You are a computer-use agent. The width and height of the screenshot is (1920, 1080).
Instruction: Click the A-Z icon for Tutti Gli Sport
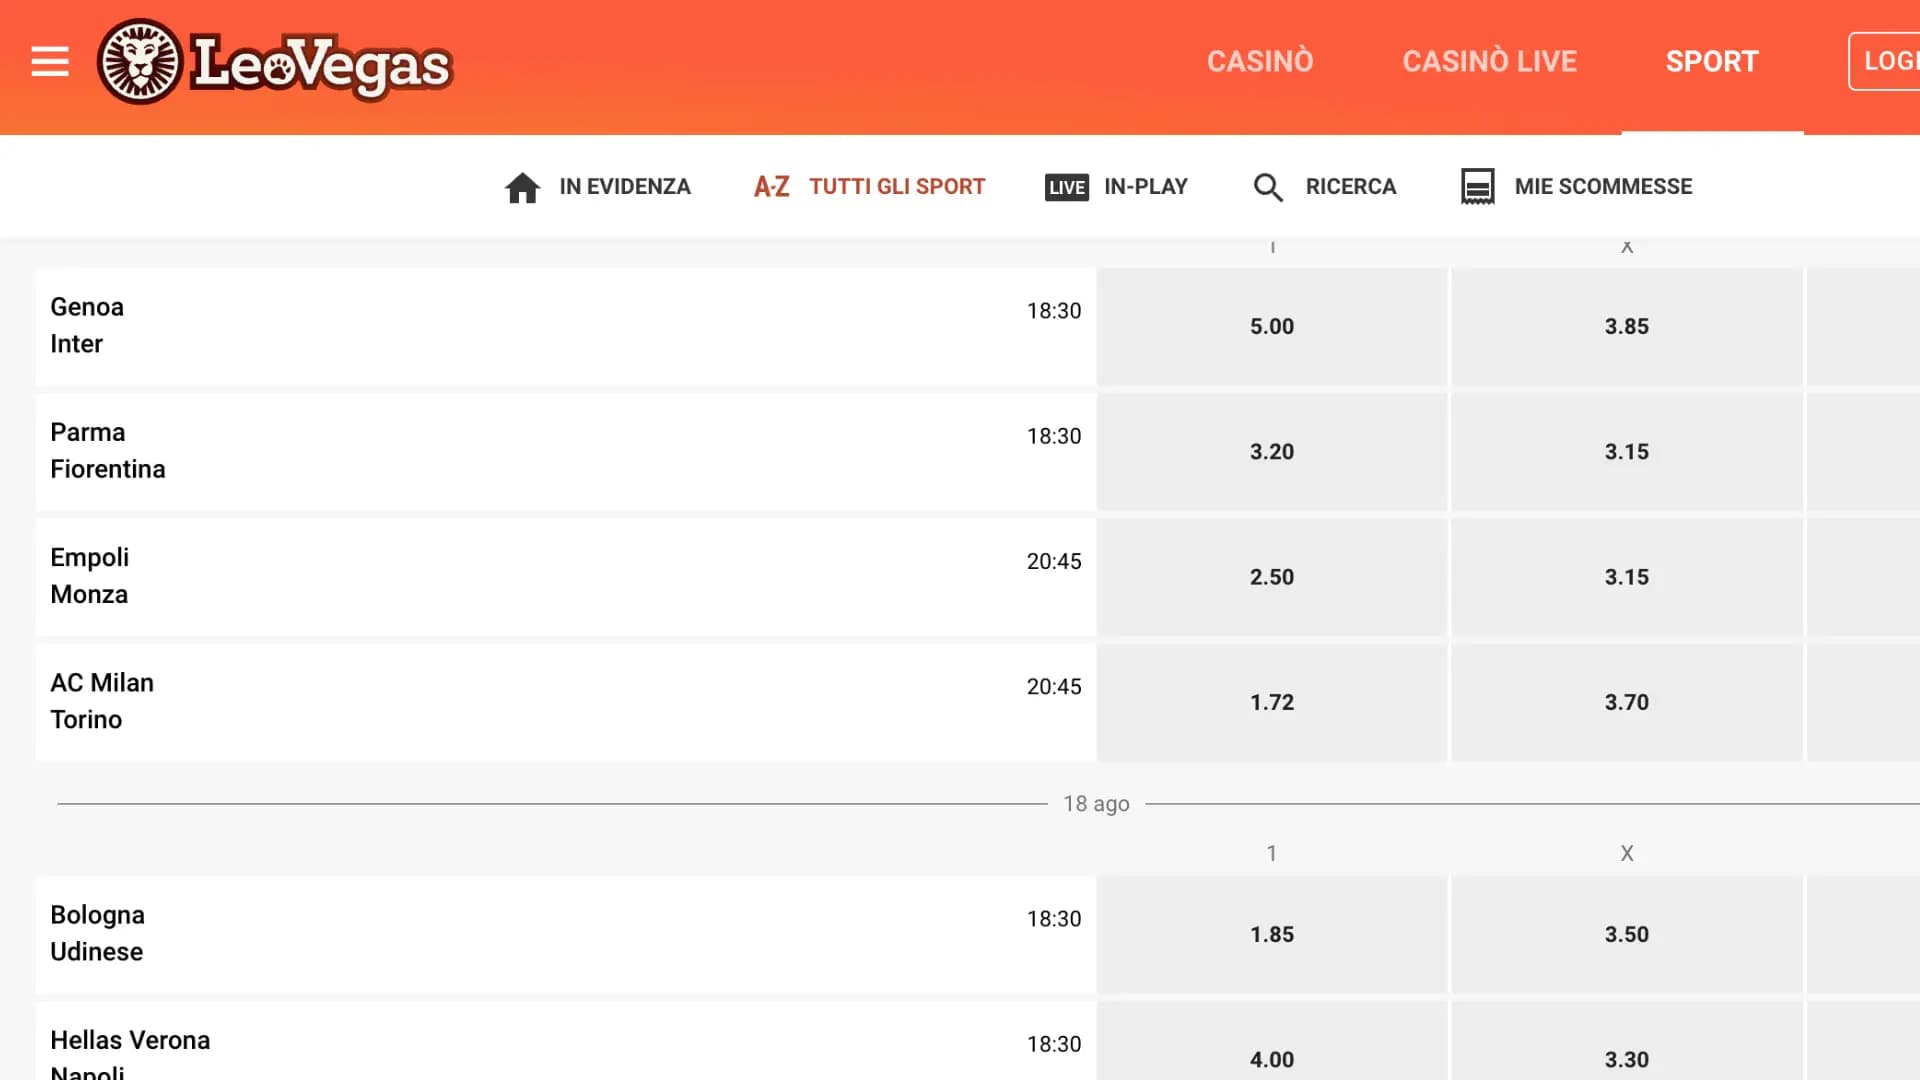pos(771,186)
